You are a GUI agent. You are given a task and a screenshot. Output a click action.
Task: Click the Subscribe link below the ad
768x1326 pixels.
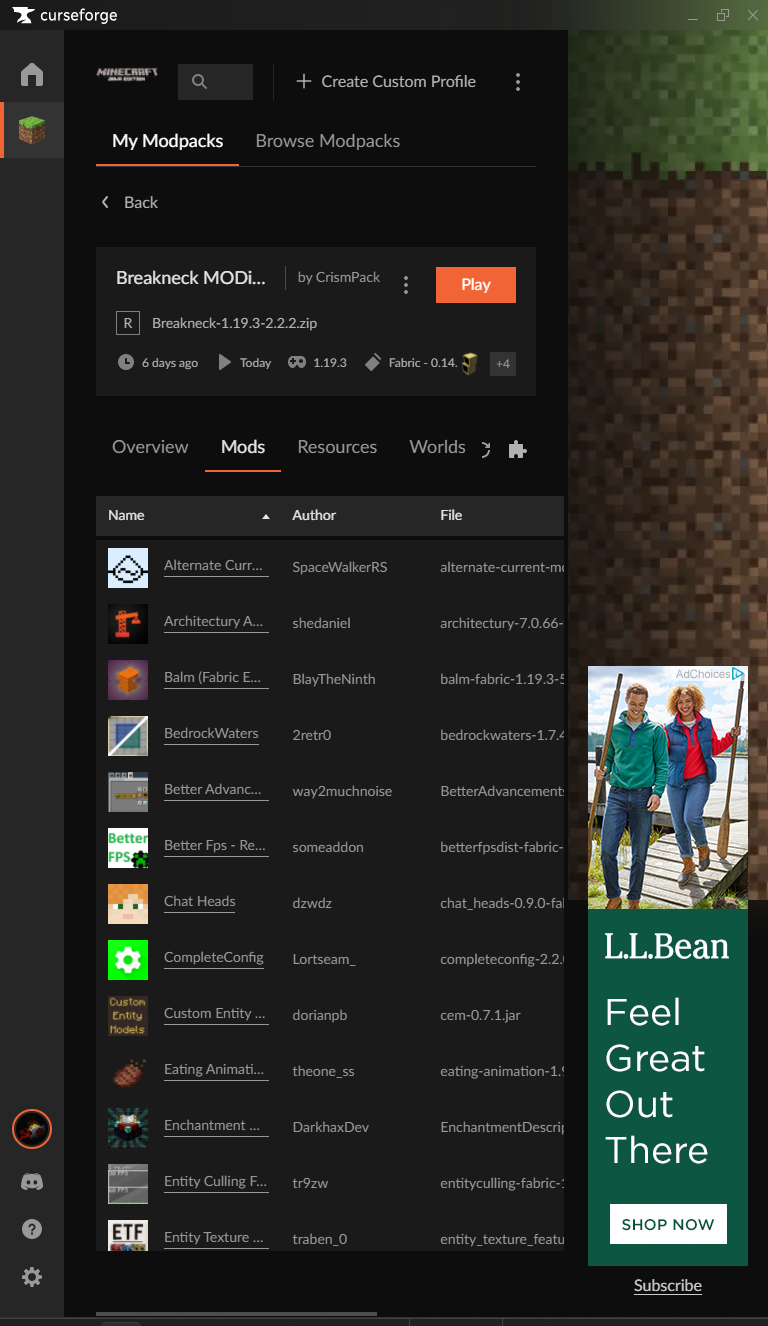coord(667,1286)
